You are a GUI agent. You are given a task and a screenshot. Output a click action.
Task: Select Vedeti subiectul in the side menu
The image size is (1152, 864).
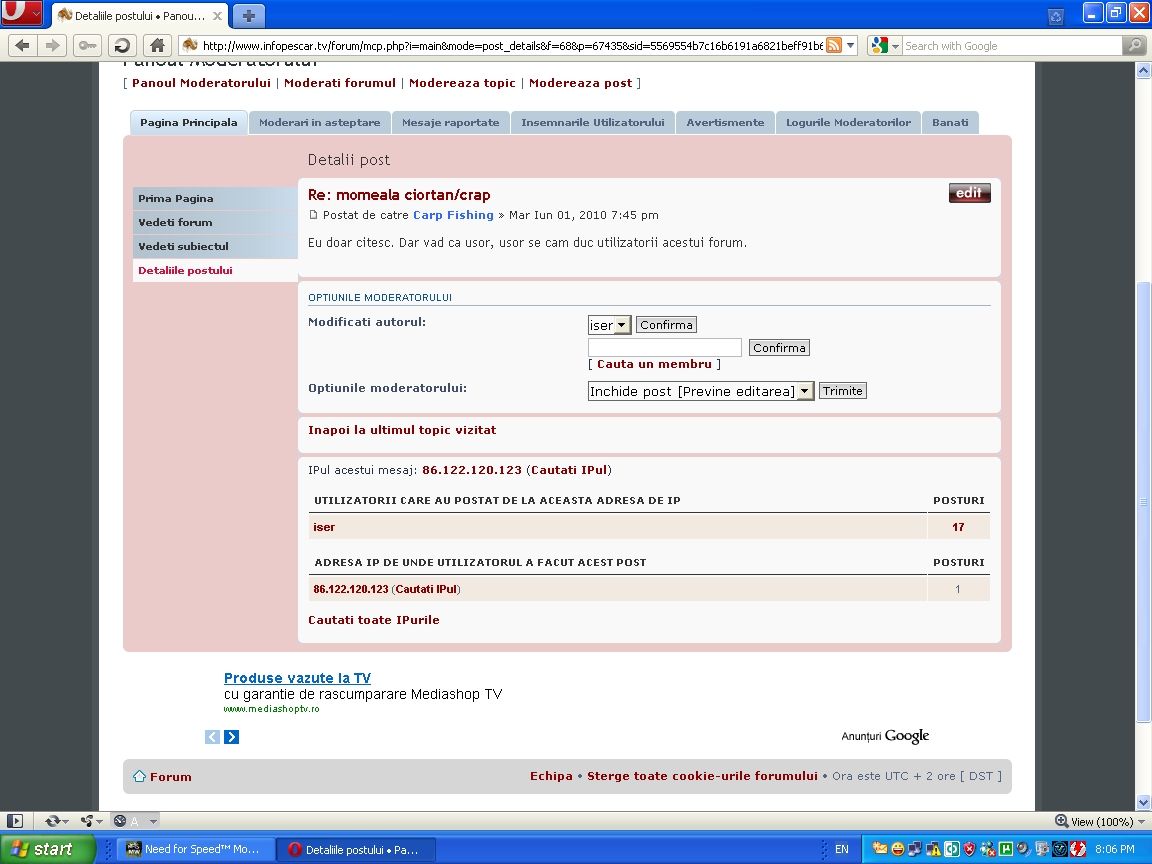(184, 246)
